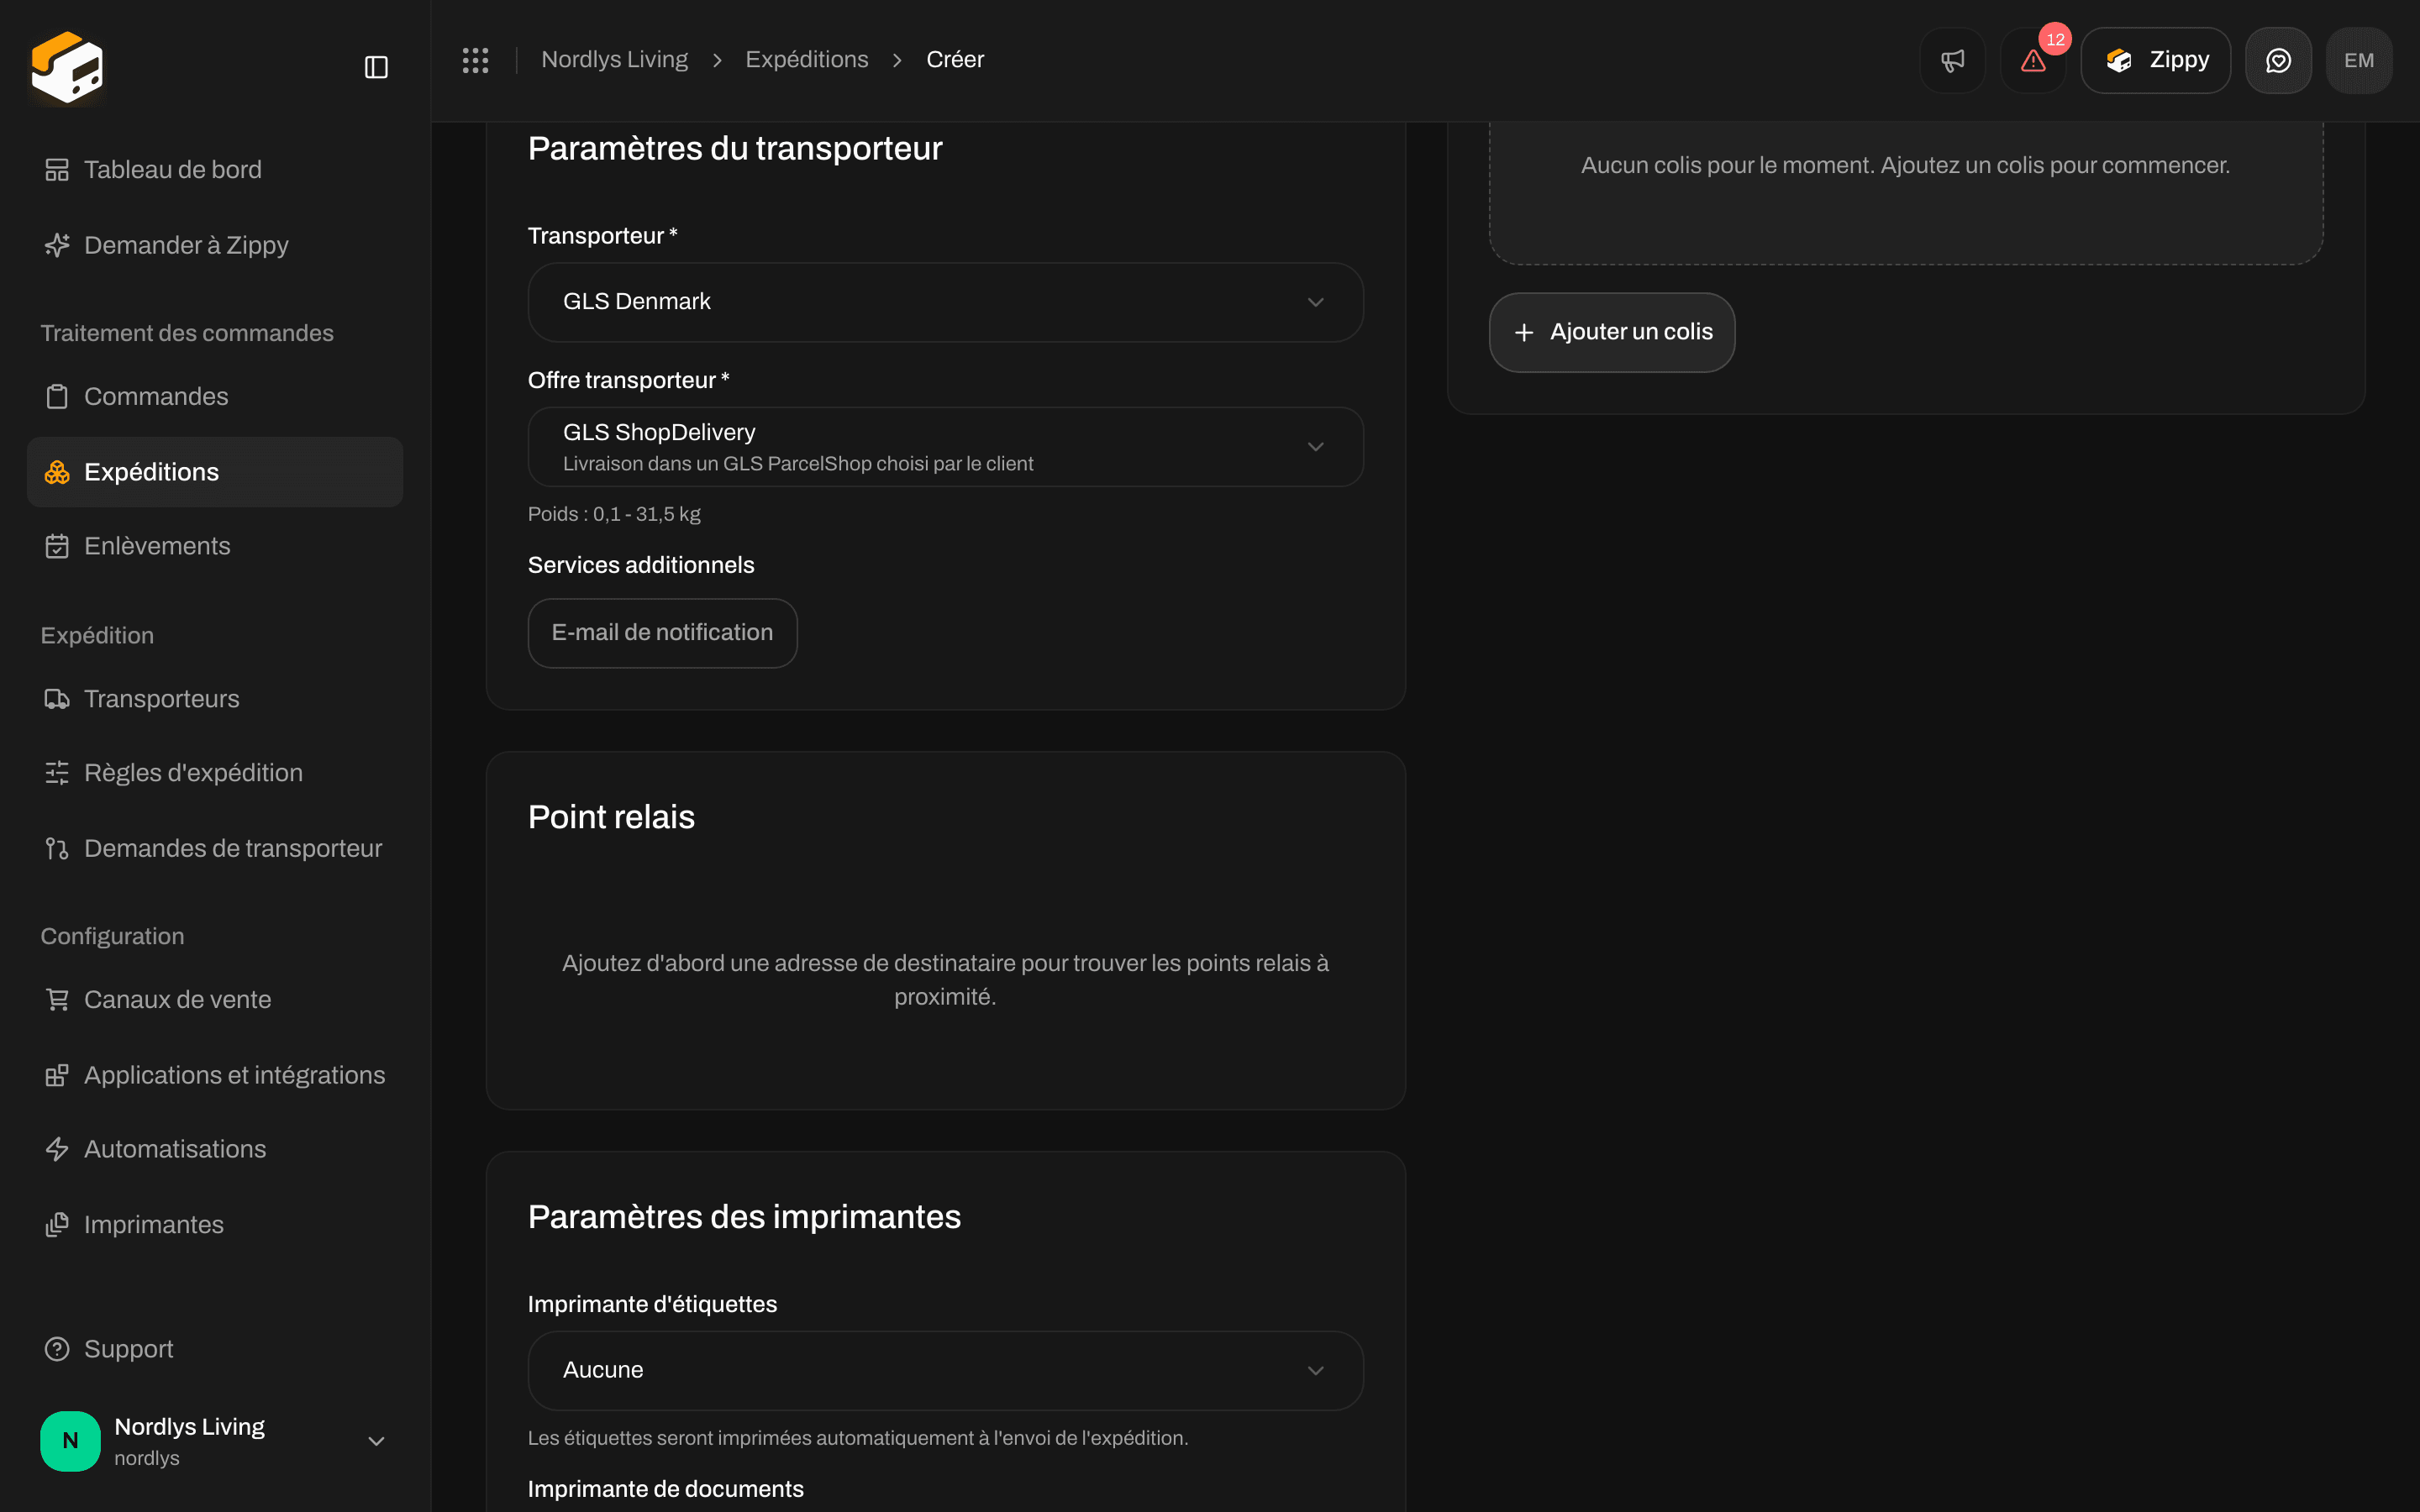The width and height of the screenshot is (2420, 1512).
Task: Collapse the sidebar panel icon
Action: [376, 67]
